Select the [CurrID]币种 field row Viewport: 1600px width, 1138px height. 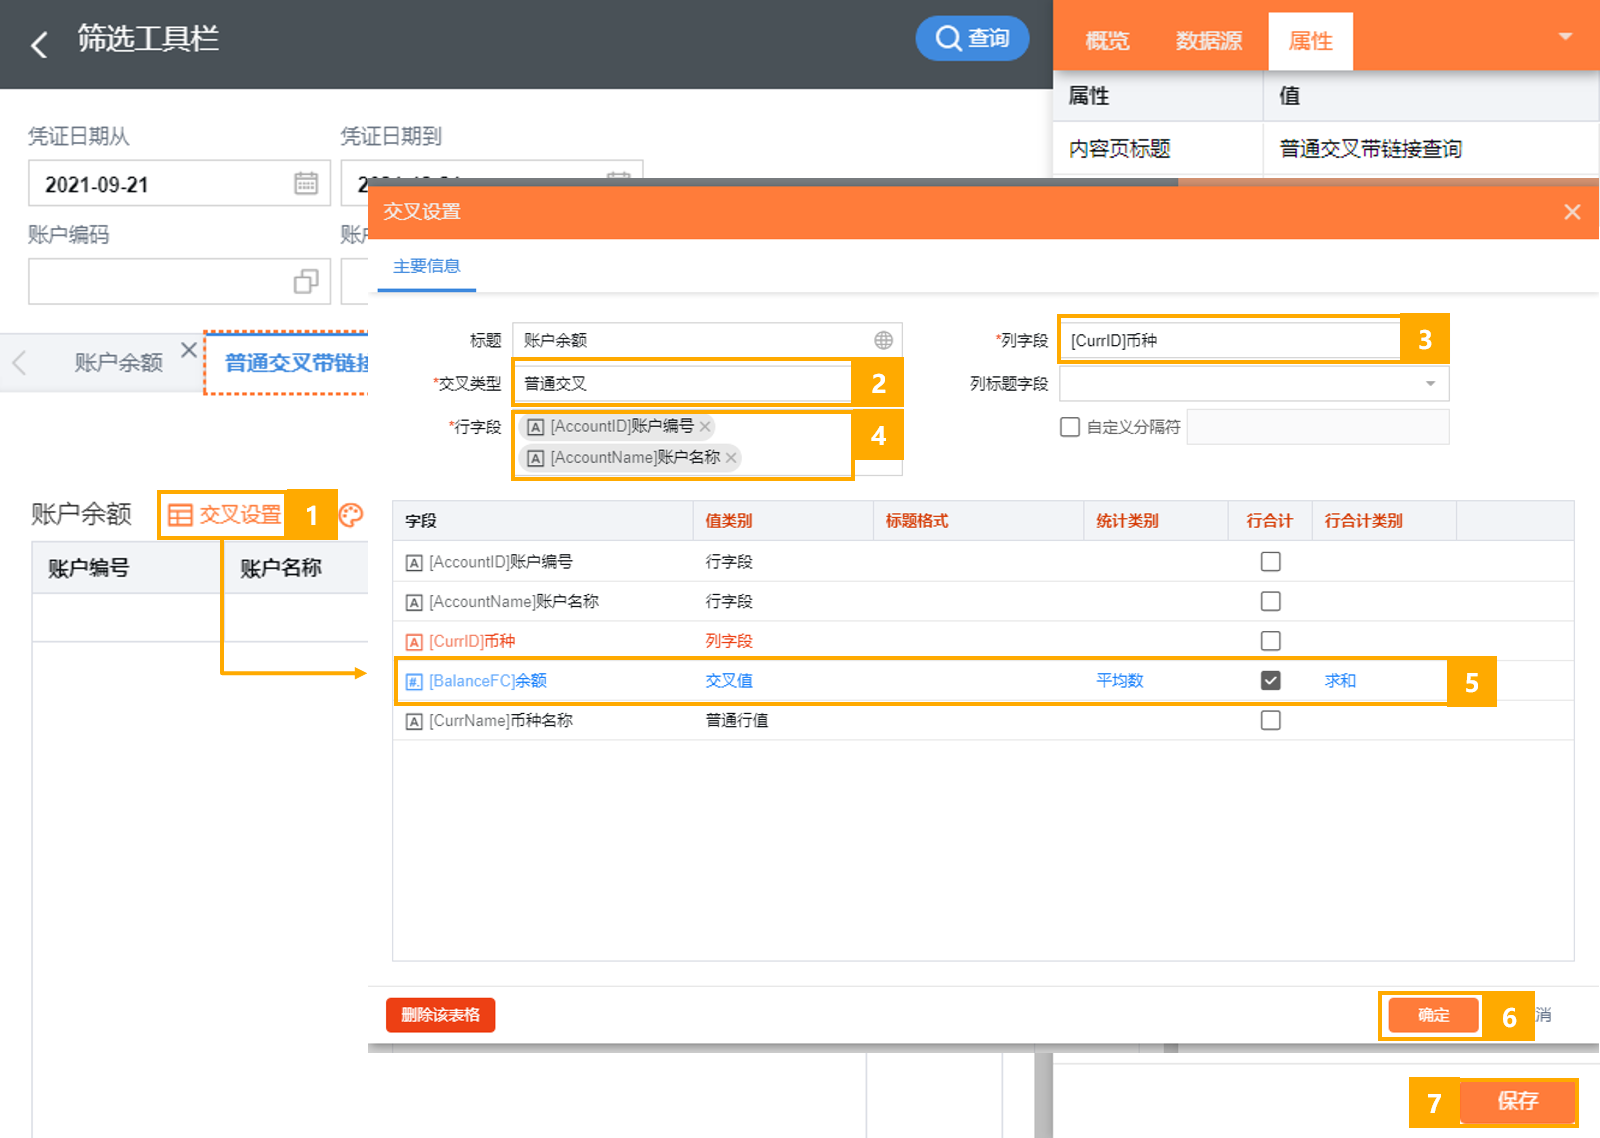pos(983,641)
